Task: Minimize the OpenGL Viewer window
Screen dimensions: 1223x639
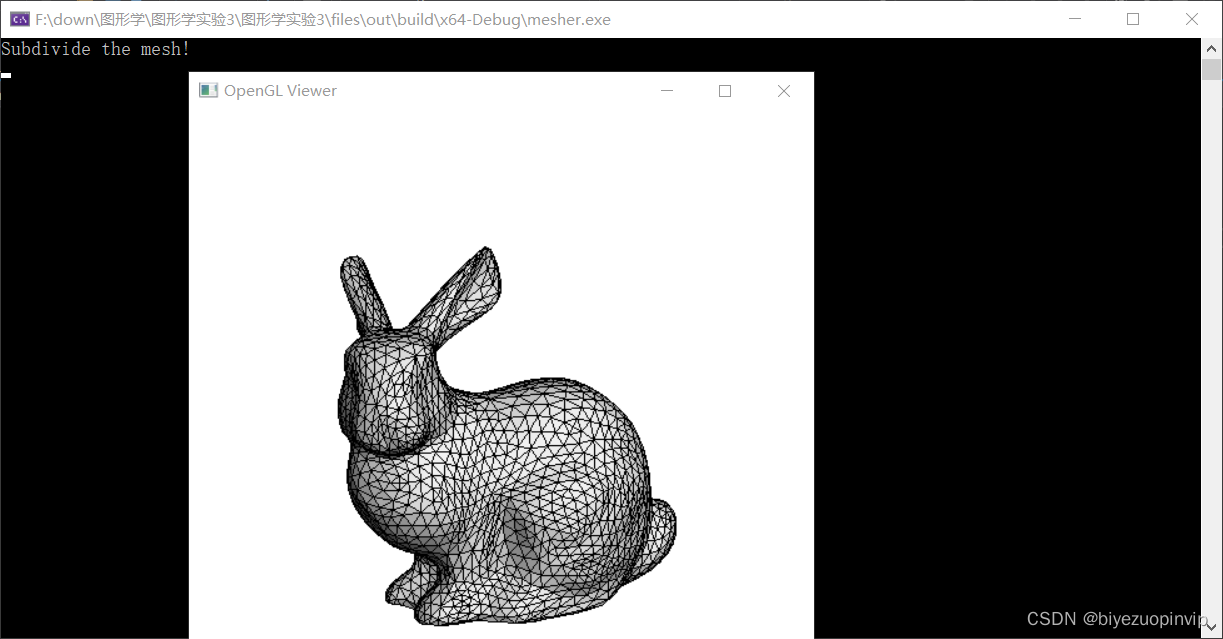Action: coord(667,91)
